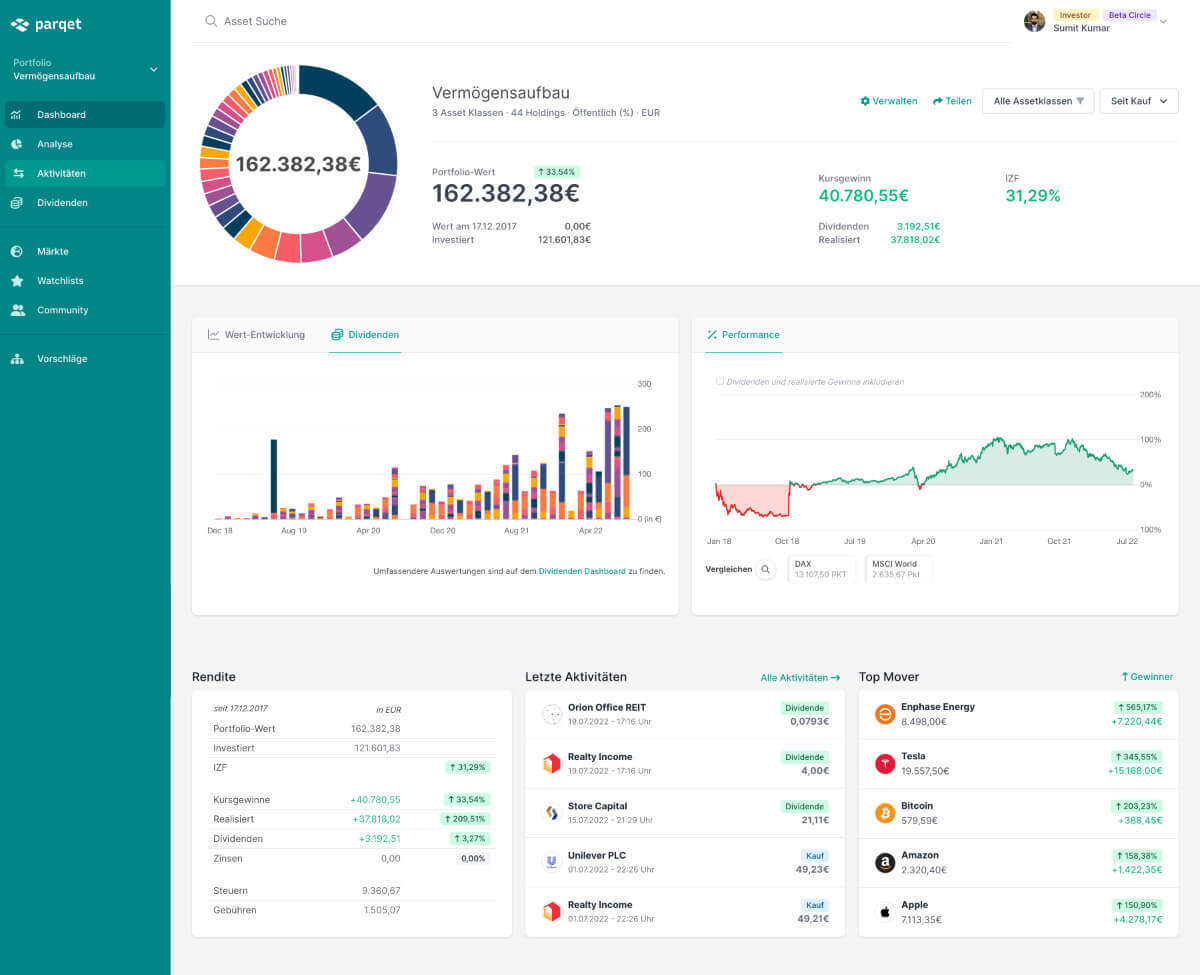Go to Aktivitäten in the sidebar
The height and width of the screenshot is (975, 1200).
pyautogui.click(x=85, y=173)
